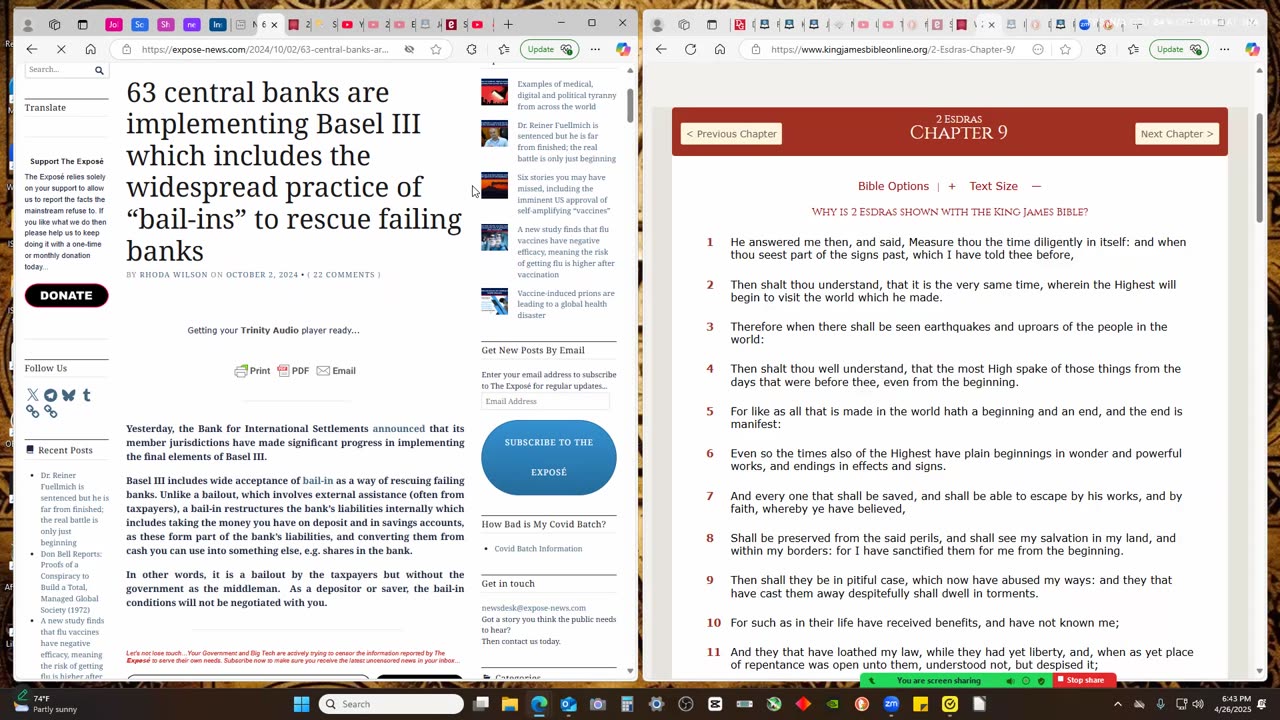Switch to the 'Jo' tab in left browser
This screenshot has width=1280, height=720.
(113, 24)
